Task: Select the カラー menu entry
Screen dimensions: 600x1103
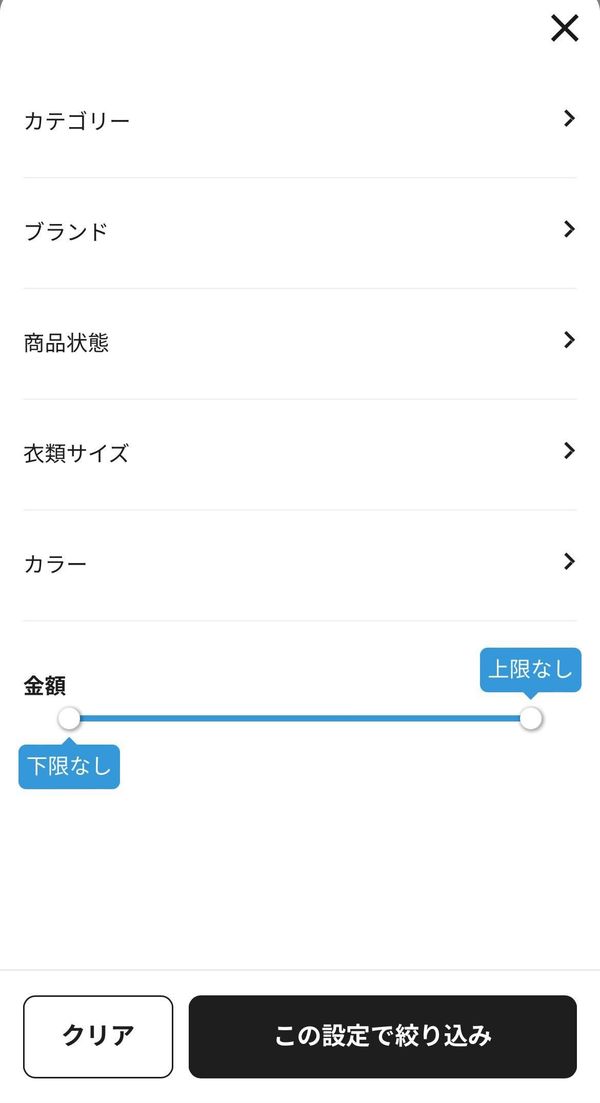Action: pos(300,565)
